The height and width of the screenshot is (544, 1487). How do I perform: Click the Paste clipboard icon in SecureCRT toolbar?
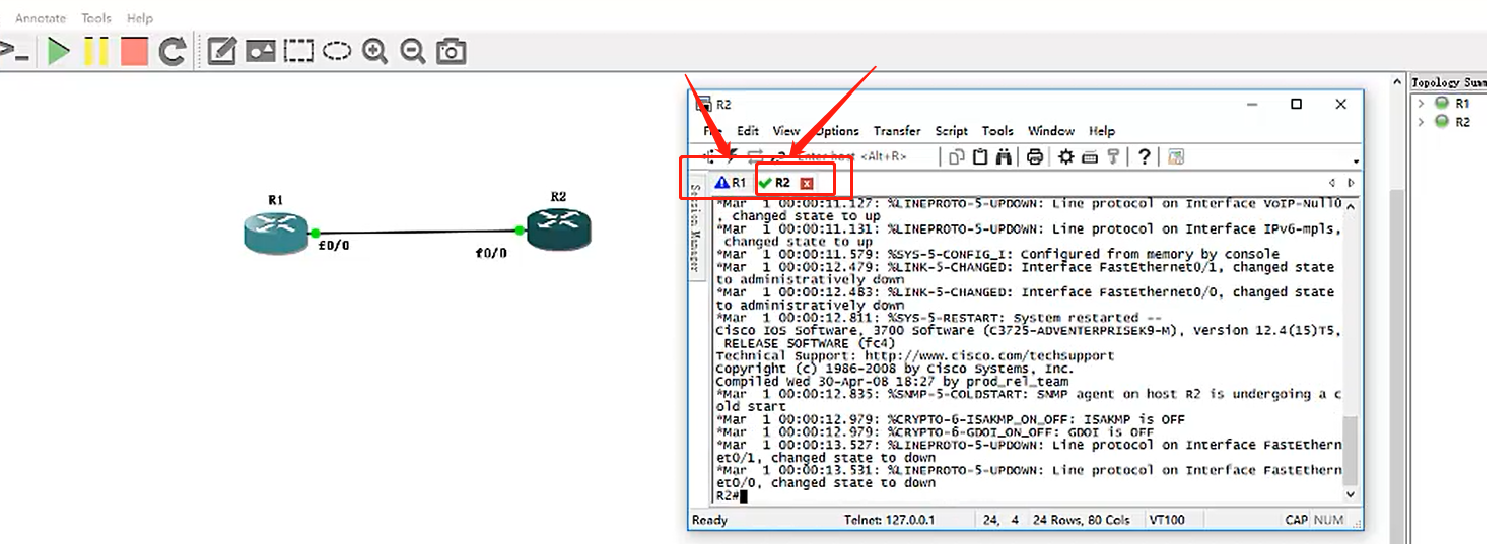pyautogui.click(x=981, y=157)
